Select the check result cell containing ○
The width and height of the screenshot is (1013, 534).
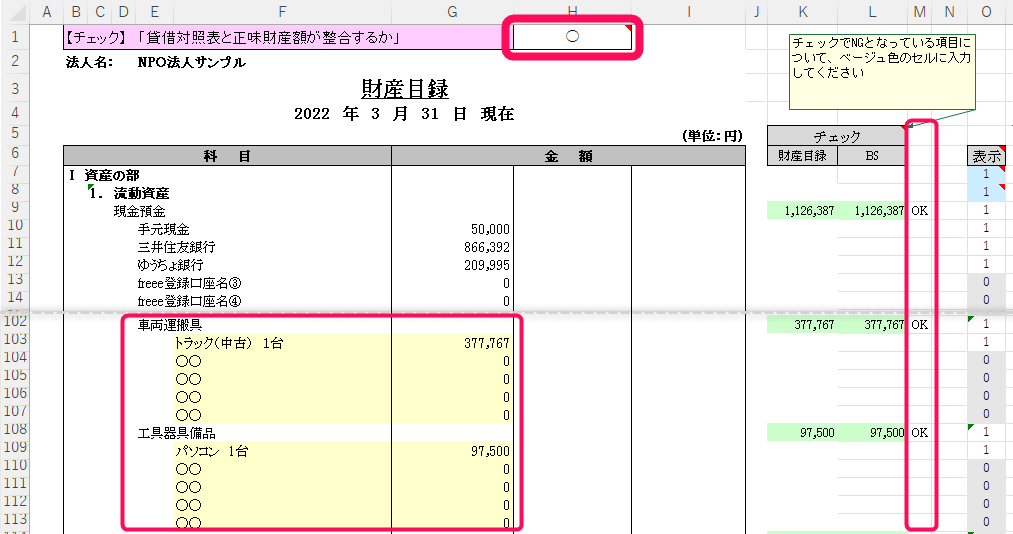coord(572,37)
